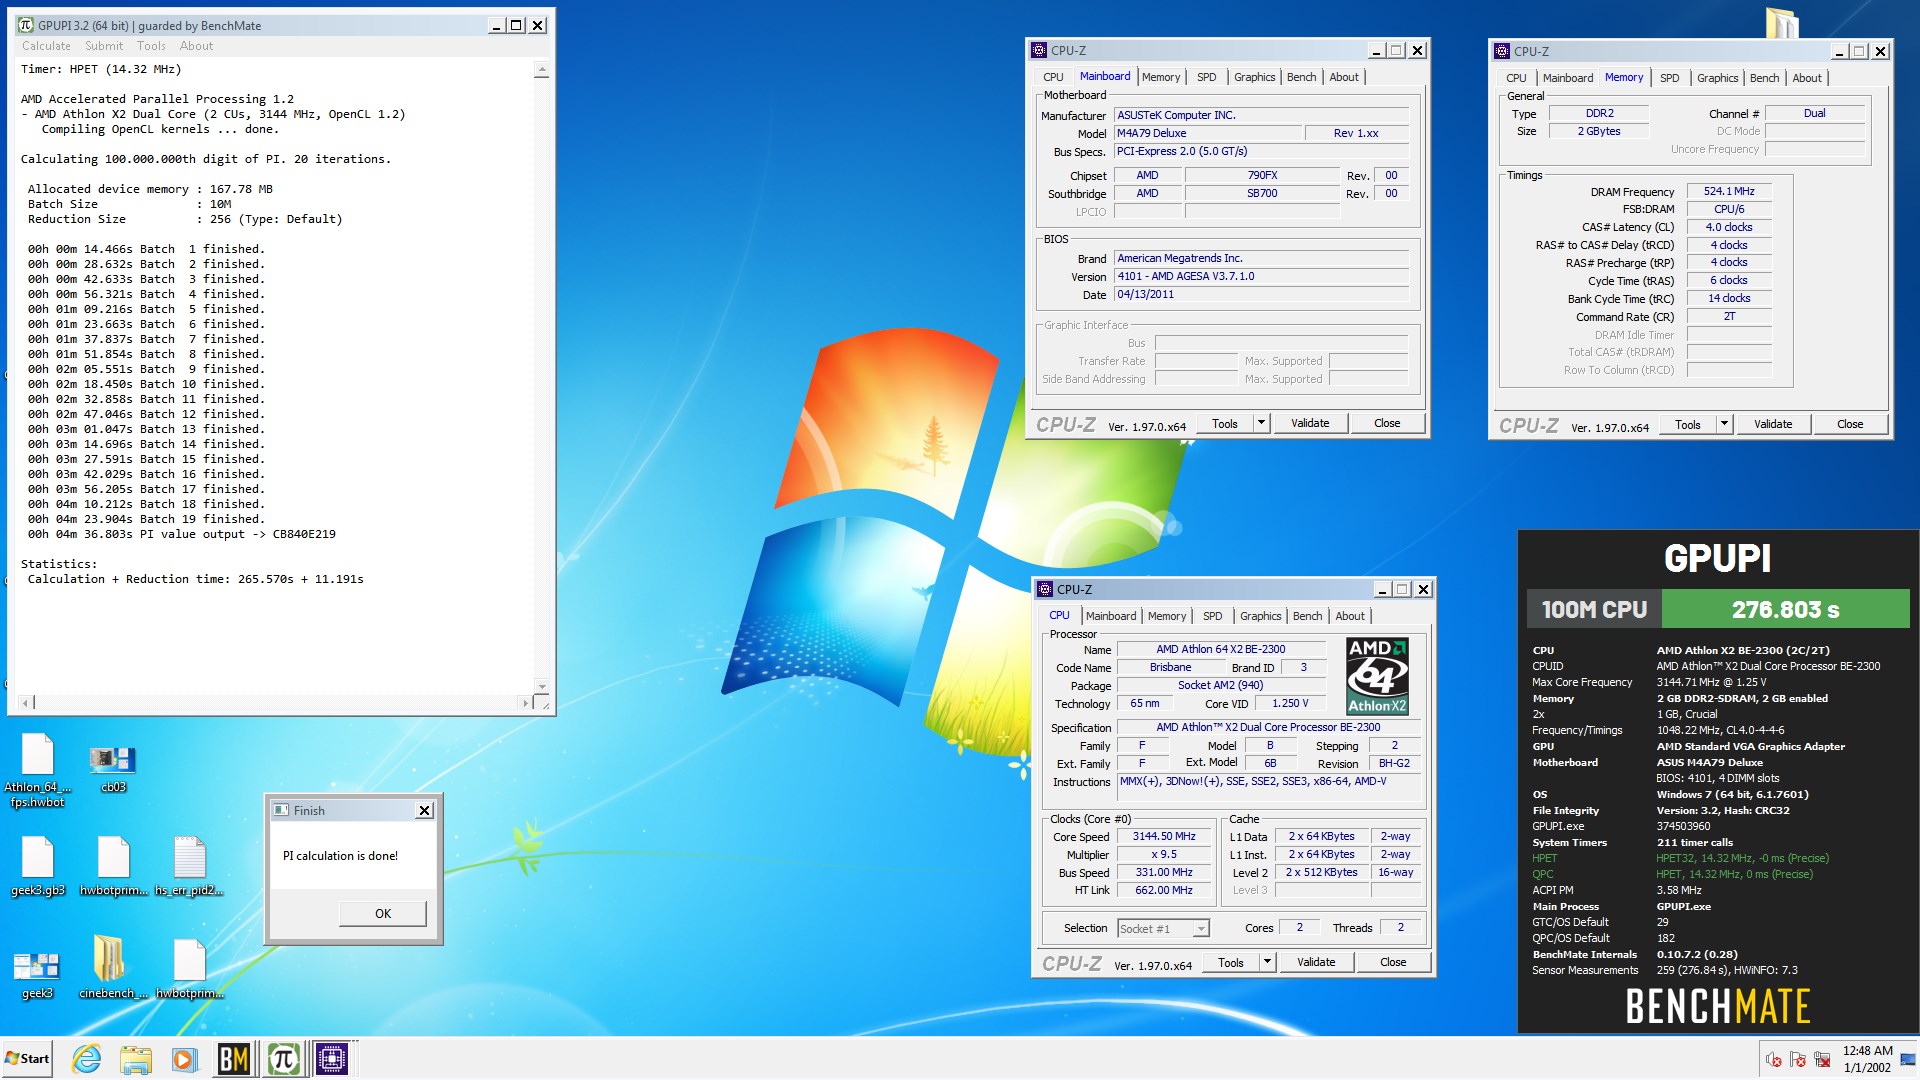Switch to GPUPI via pi taskbar icon
1920x1080 pixels.
click(x=283, y=1058)
